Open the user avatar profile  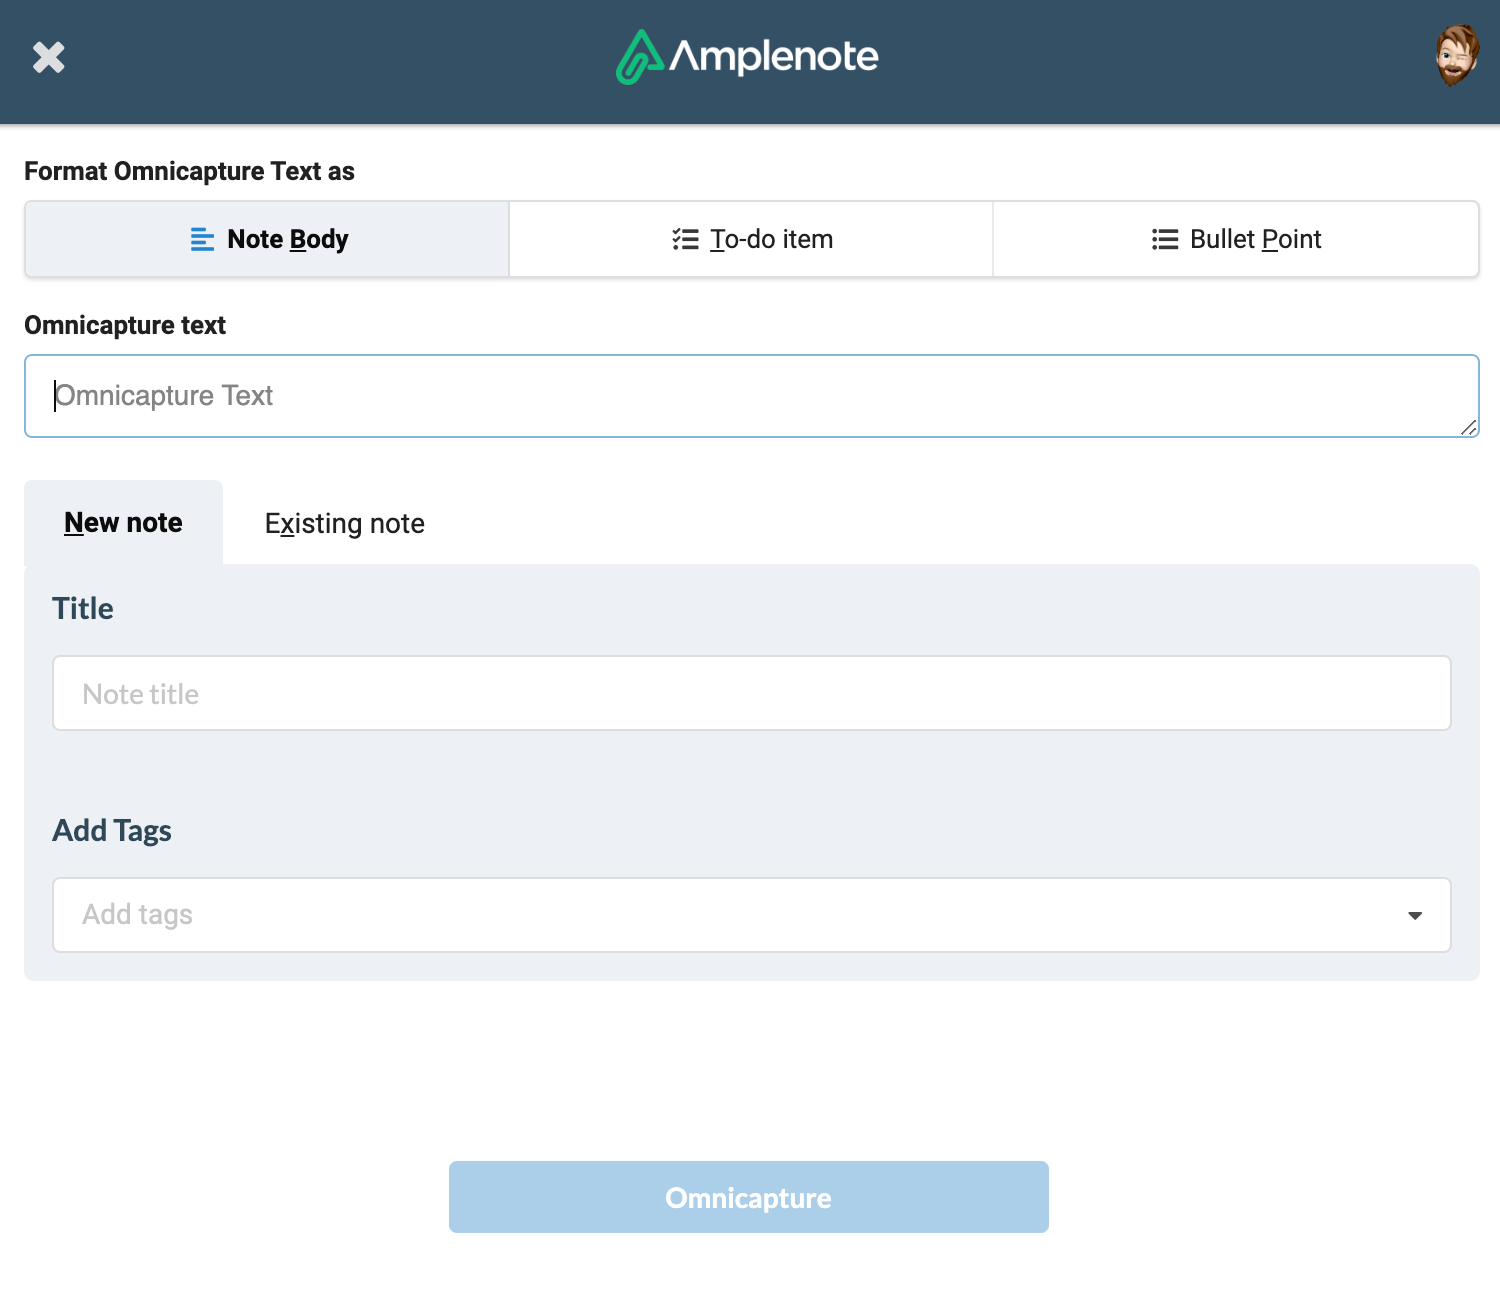point(1457,56)
